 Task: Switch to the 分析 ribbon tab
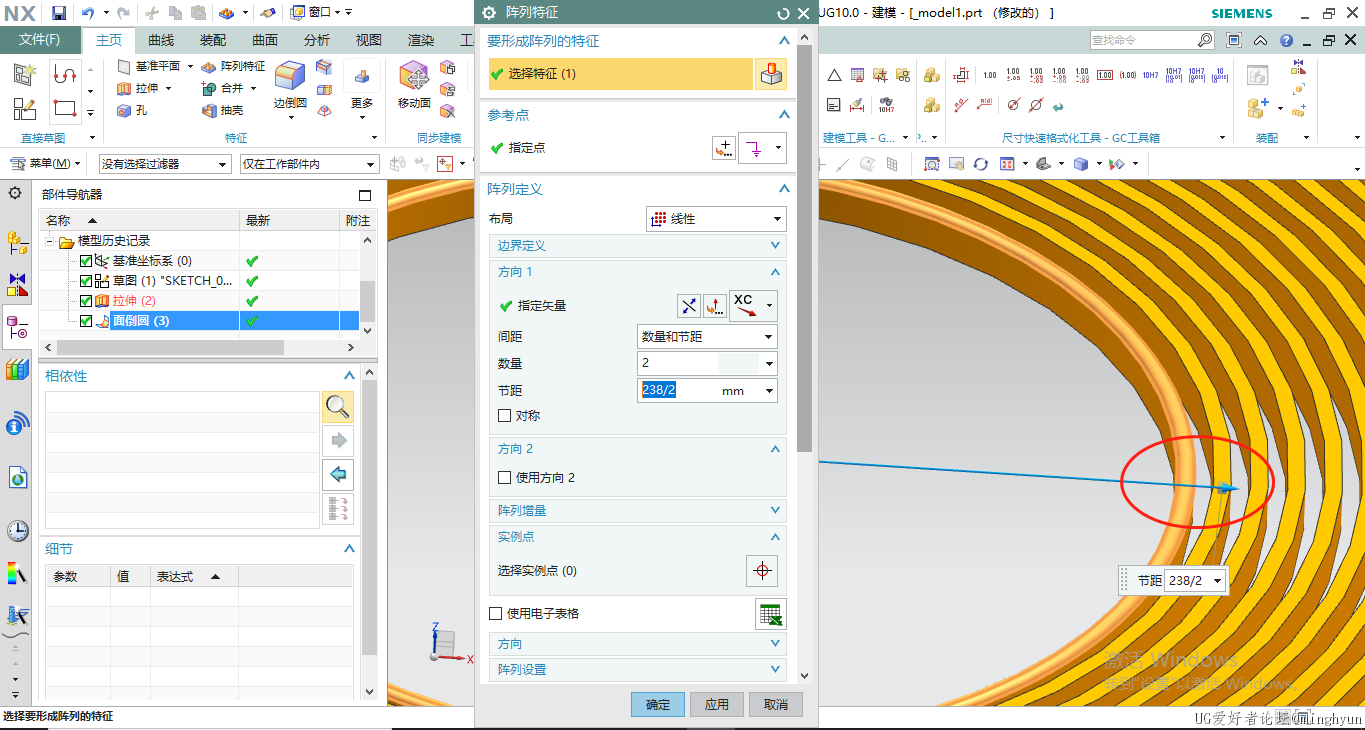tap(317, 40)
